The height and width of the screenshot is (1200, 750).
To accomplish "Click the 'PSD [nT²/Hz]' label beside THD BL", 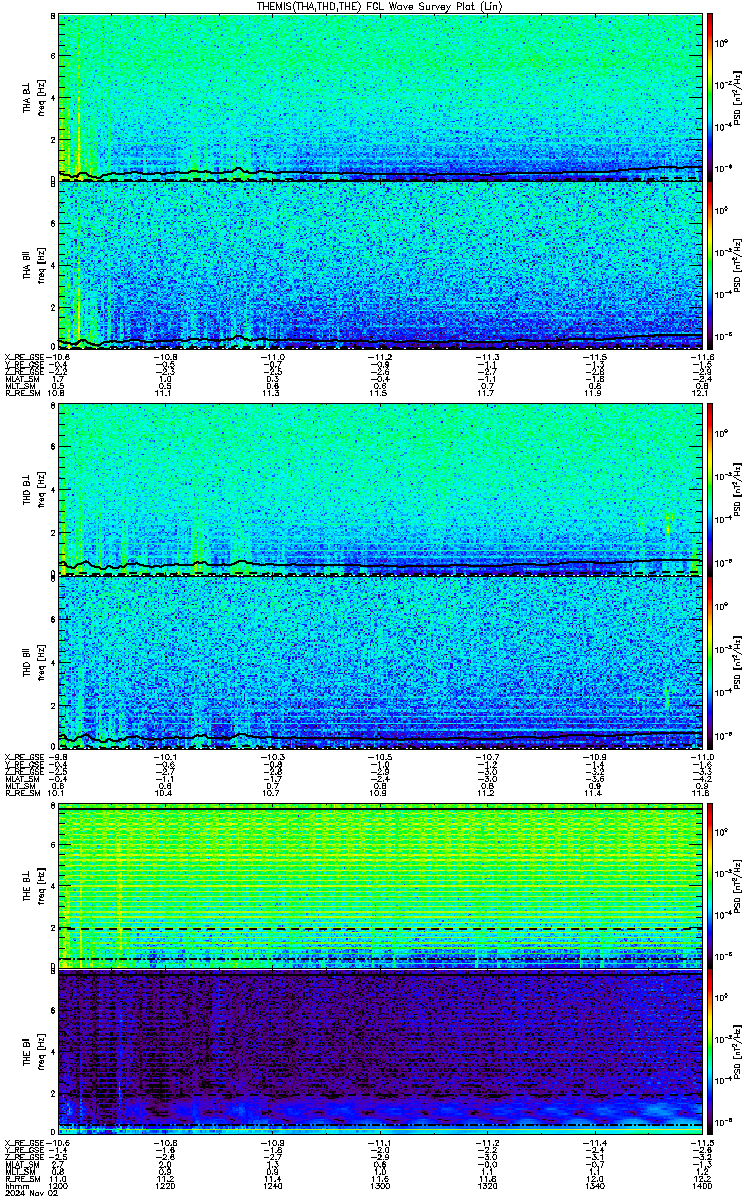I will coord(737,490).
